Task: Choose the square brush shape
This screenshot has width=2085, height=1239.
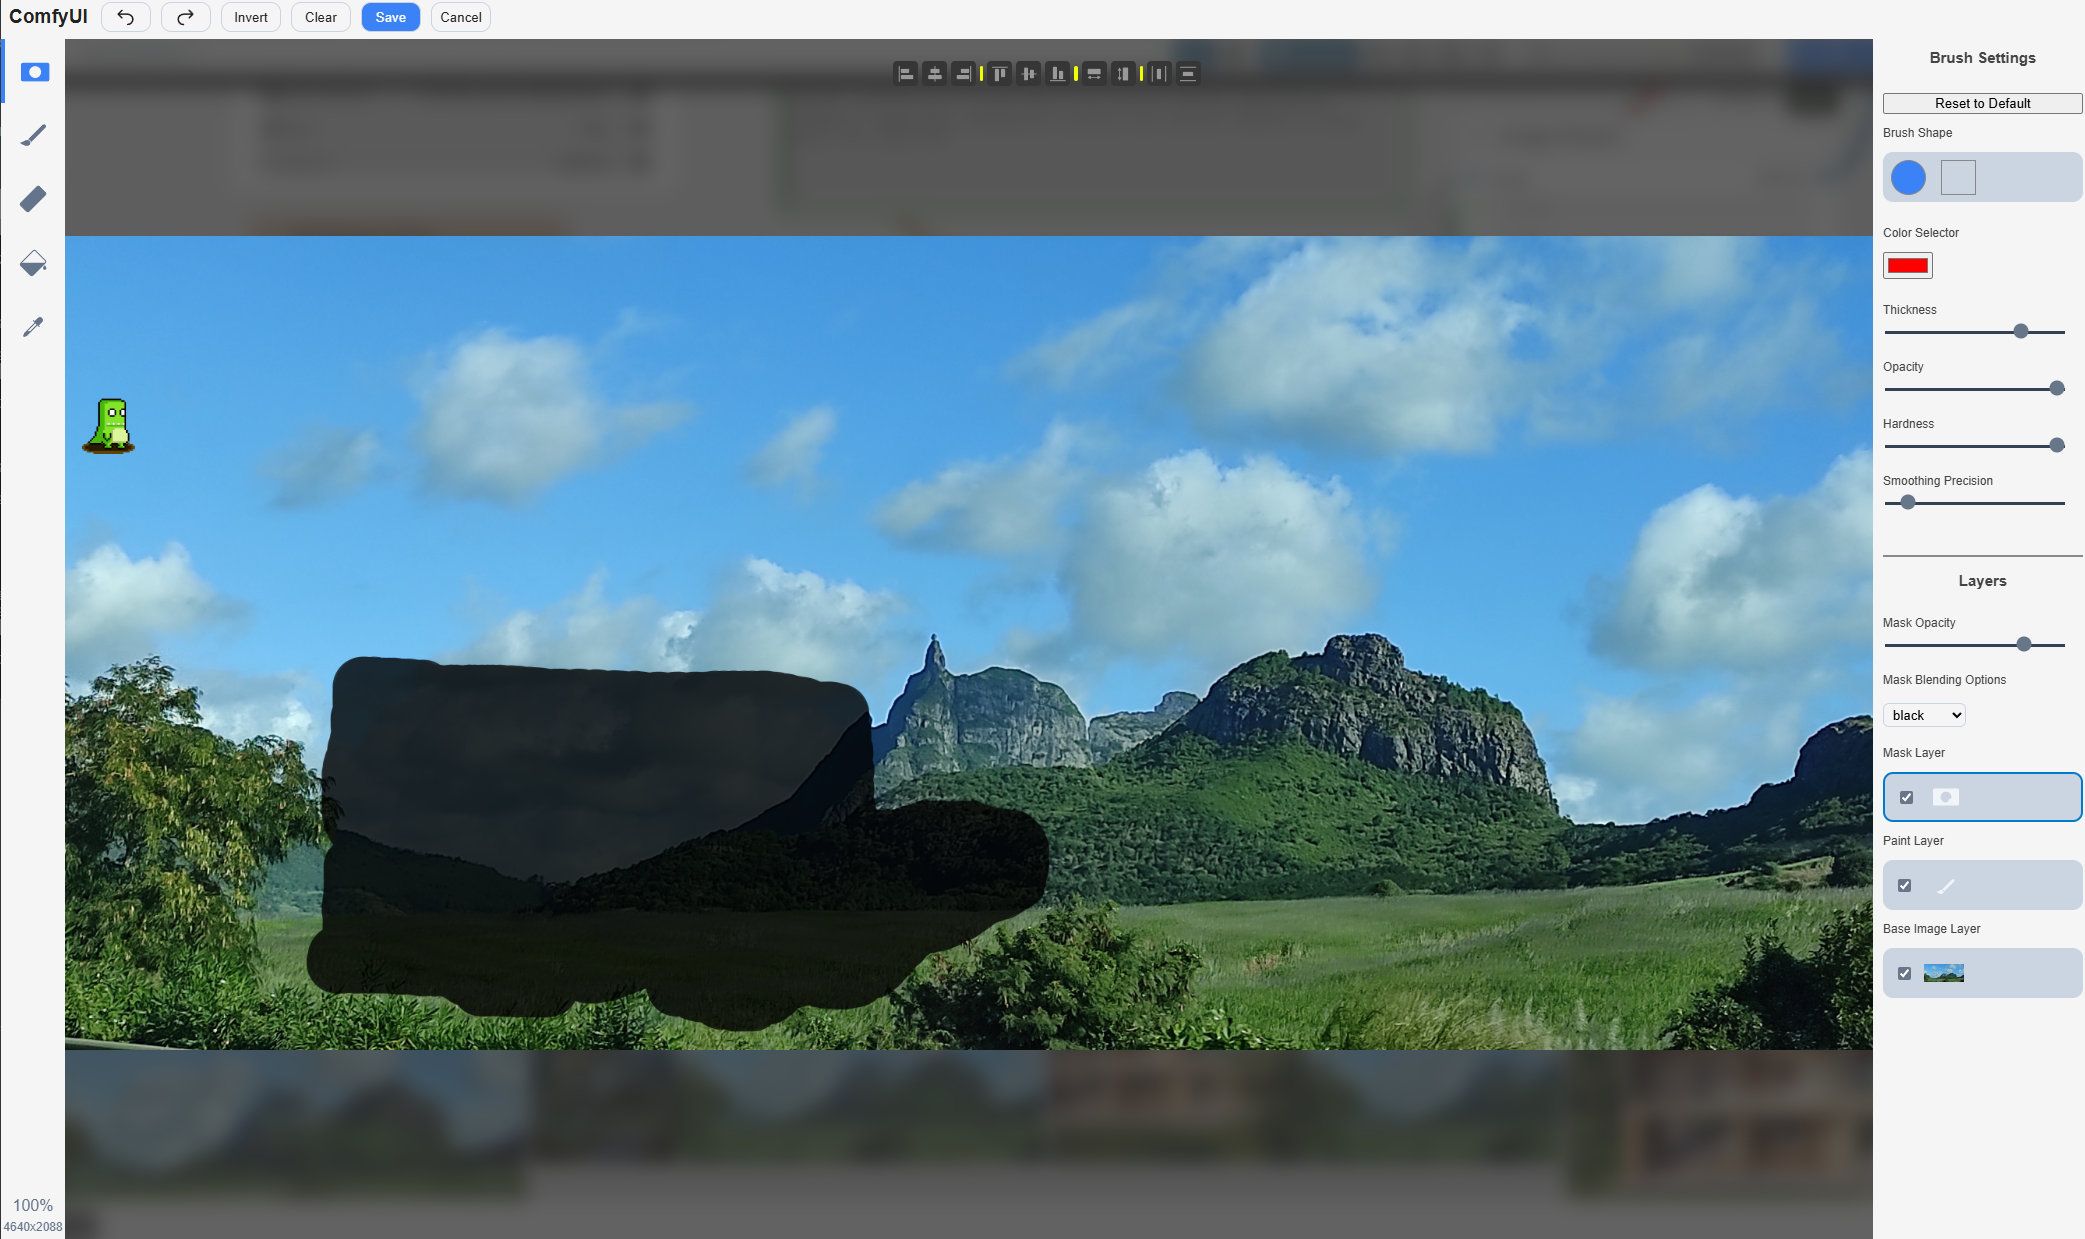Action: pos(1958,178)
